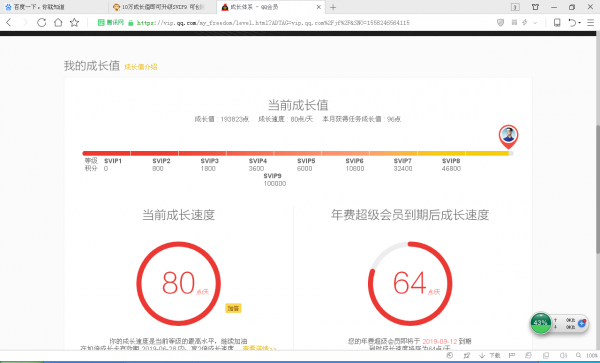Click the undo closed-tab arrow icon
The image size is (600, 363).
click(572, 23)
